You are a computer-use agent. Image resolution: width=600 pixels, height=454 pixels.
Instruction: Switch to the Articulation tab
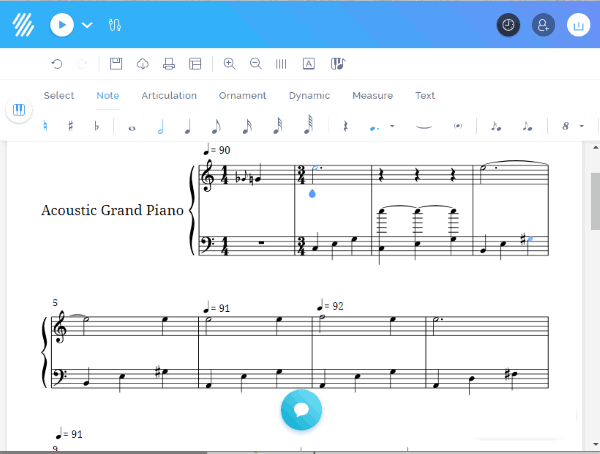[x=169, y=96]
